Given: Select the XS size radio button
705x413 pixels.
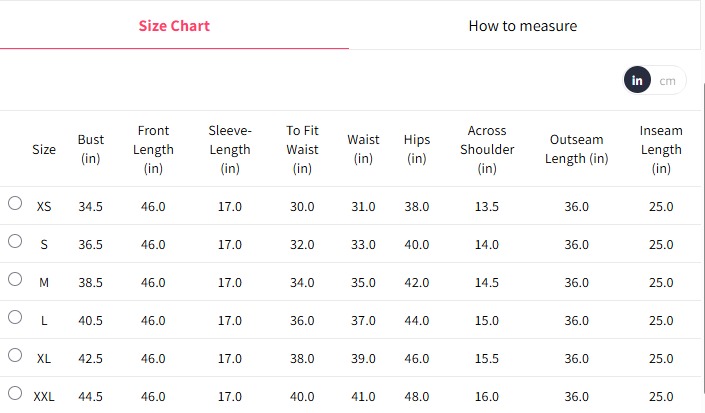Looking at the screenshot, I should [15, 203].
